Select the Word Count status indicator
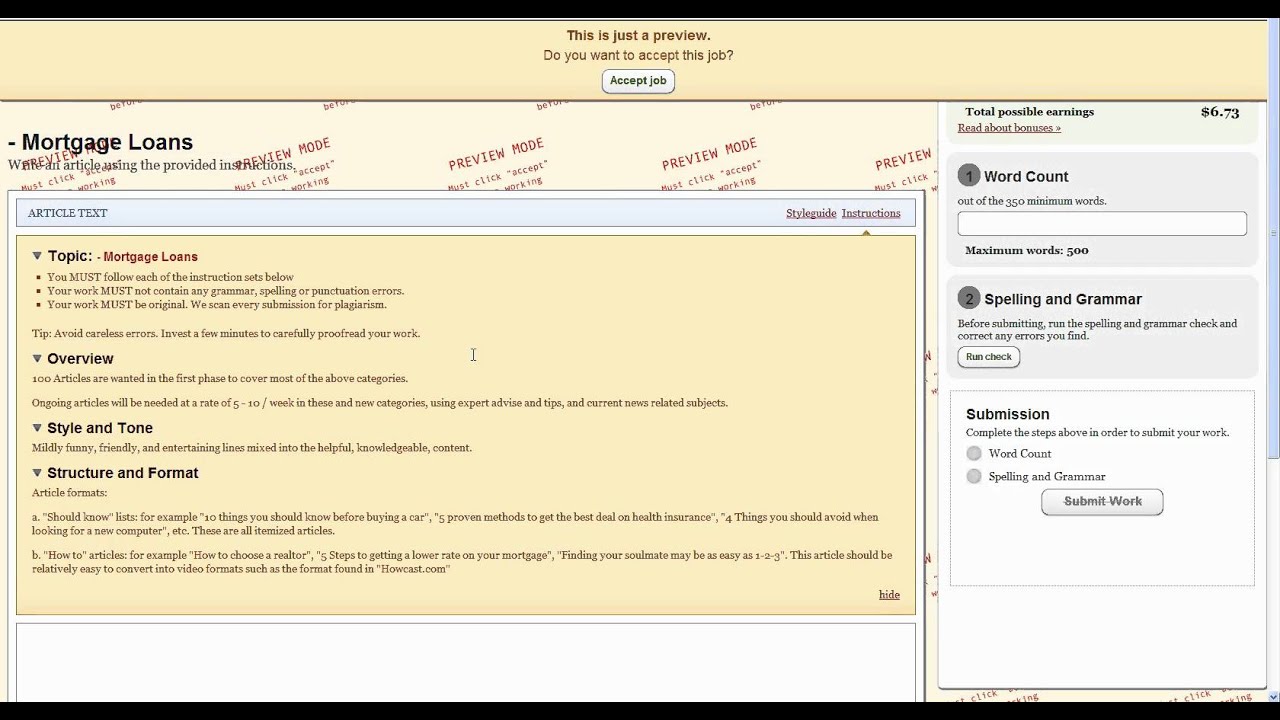Screen dimensions: 1280x720 coord(974,454)
